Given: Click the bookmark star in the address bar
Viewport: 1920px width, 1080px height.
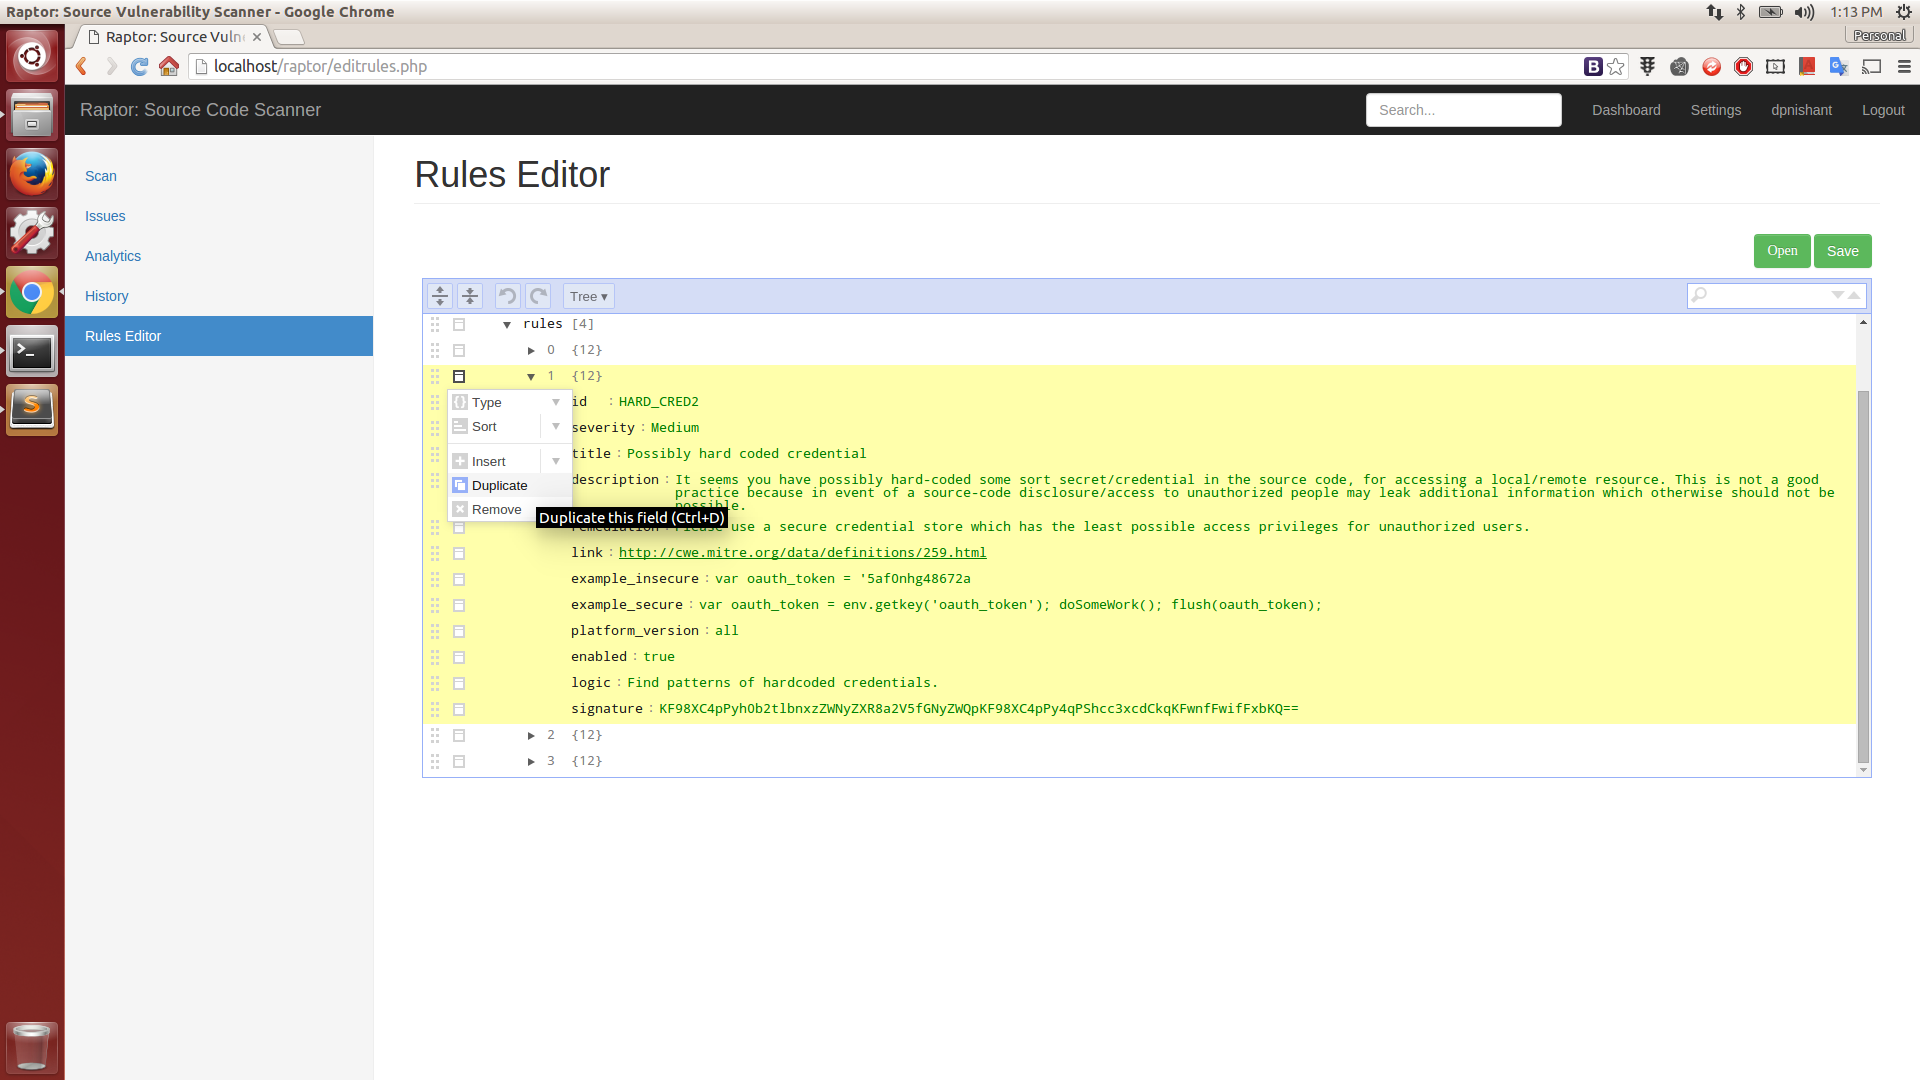Looking at the screenshot, I should tap(1616, 66).
